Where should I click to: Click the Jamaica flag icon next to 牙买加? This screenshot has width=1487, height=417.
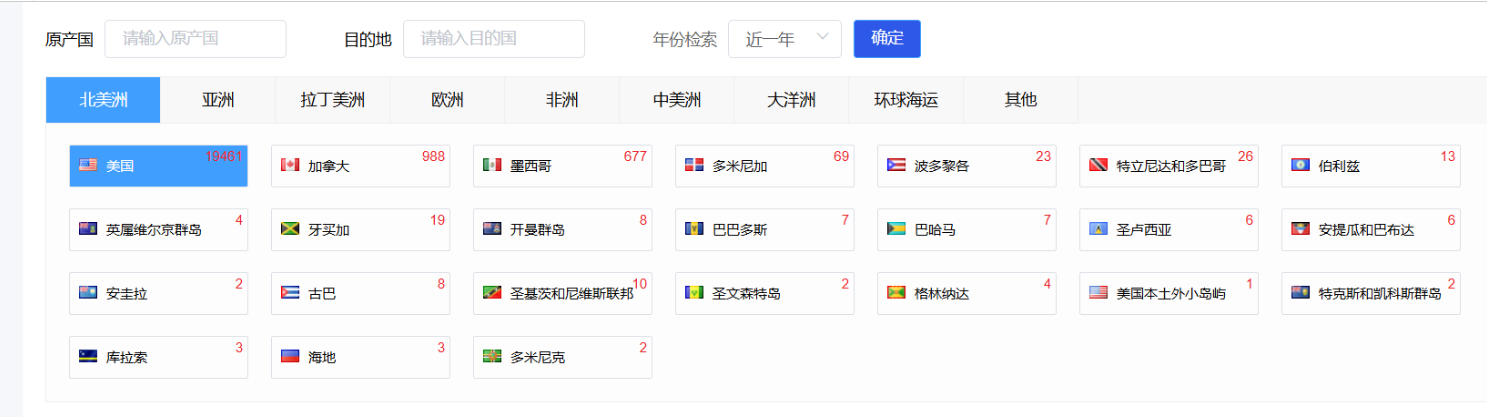[x=290, y=230]
